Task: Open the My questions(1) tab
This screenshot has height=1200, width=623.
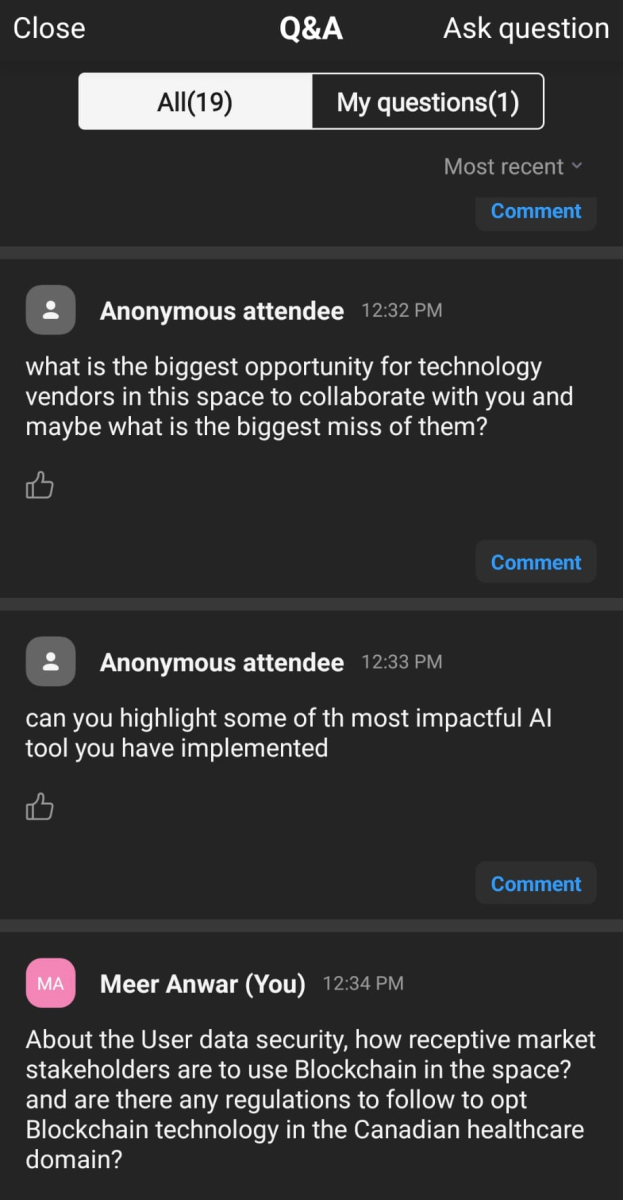Action: tap(428, 102)
